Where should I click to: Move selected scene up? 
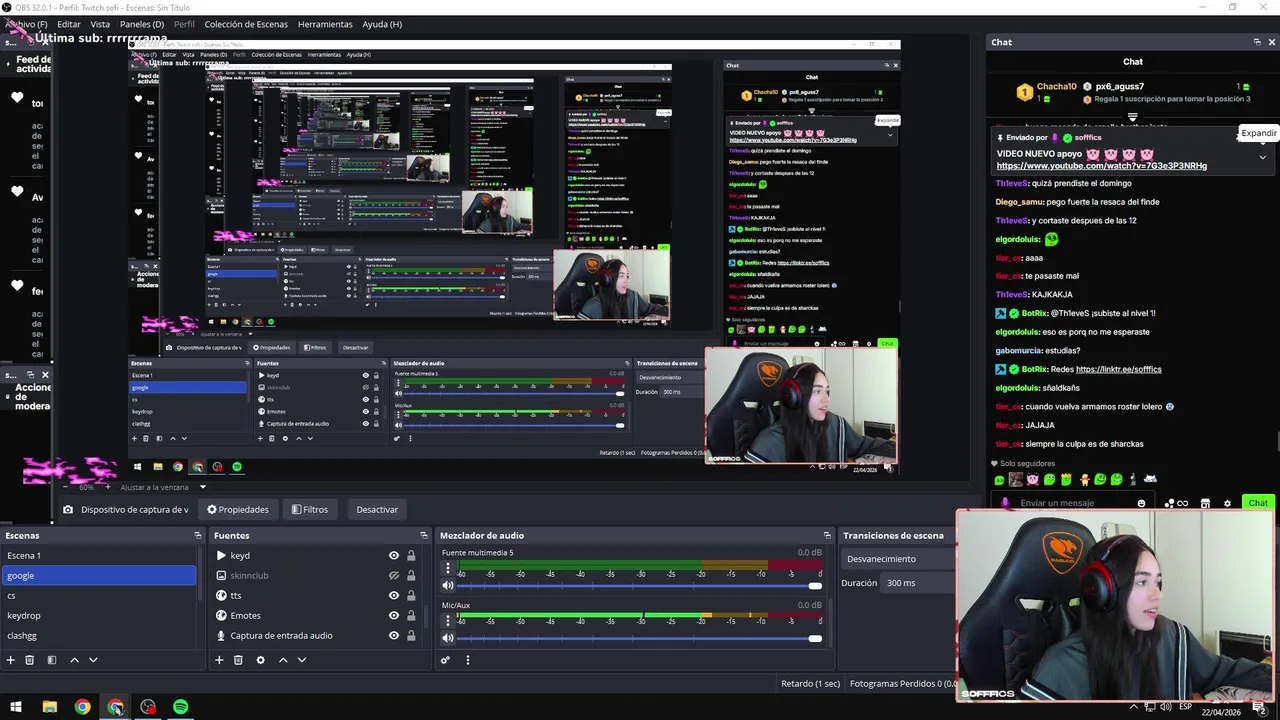(74, 660)
